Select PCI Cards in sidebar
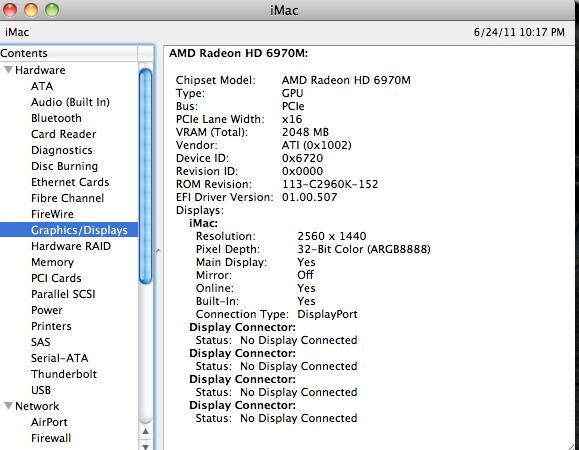The height and width of the screenshot is (450, 579). 56,278
